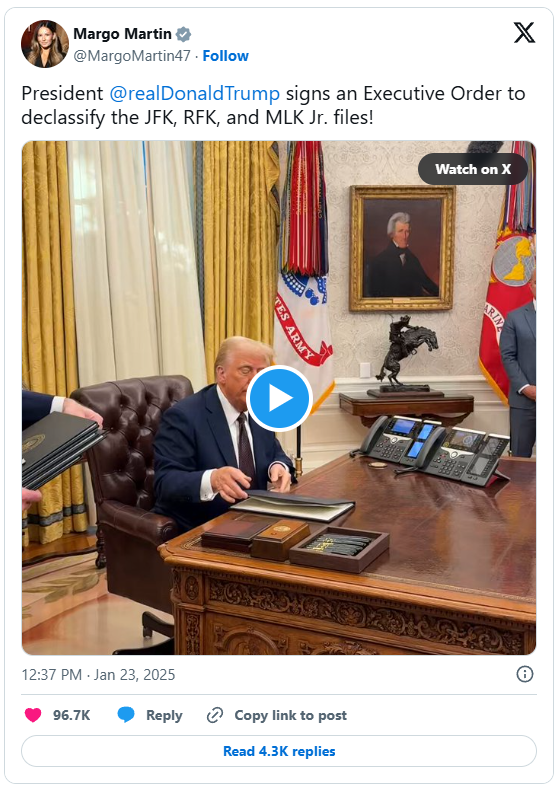The image size is (556, 795).
Task: Open the @MargoMartin47 handle link
Action: pos(132,56)
